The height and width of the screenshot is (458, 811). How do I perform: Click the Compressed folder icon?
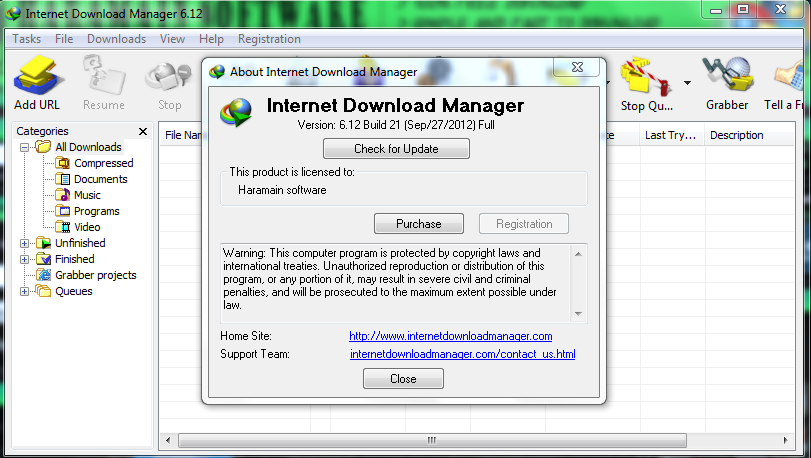[63, 163]
